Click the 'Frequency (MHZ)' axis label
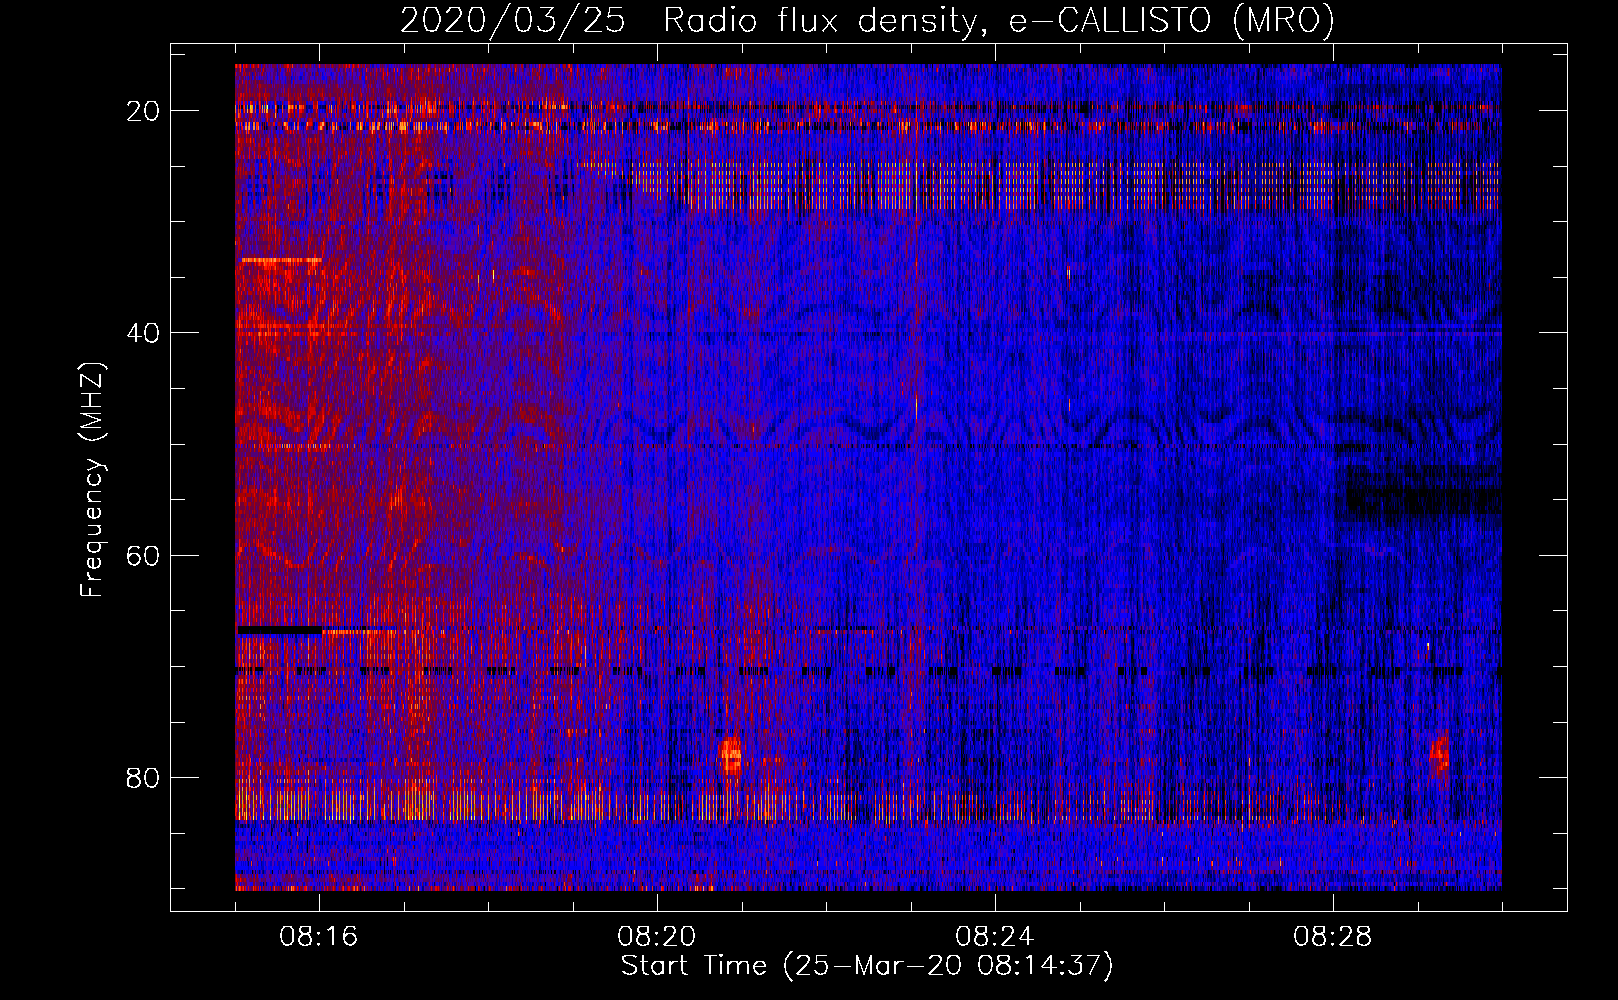Image resolution: width=1618 pixels, height=1000 pixels. pos(92,480)
